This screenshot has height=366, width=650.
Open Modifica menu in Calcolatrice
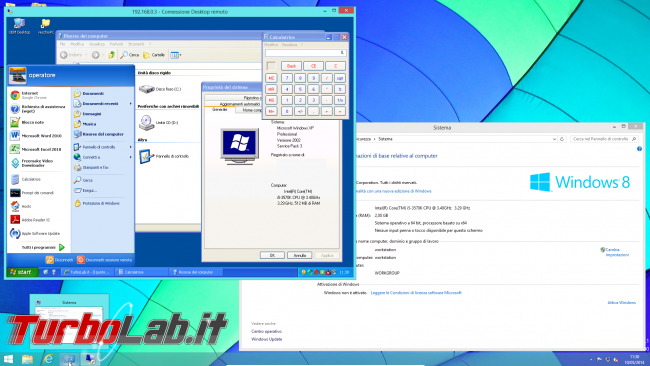271,45
